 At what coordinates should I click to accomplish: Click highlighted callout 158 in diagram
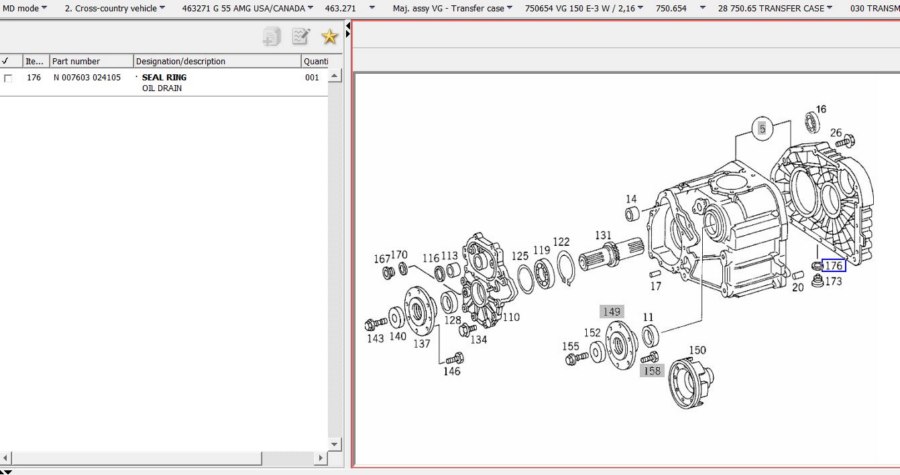(651, 370)
